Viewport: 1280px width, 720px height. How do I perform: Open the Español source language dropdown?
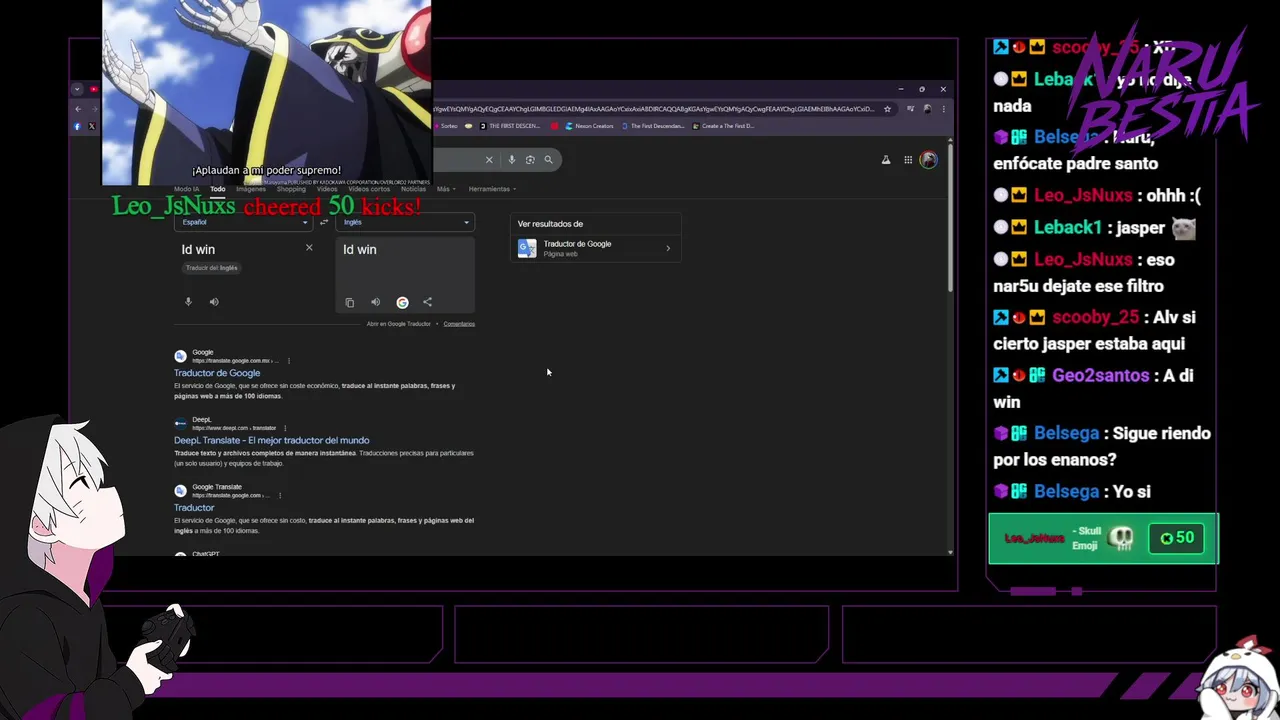(245, 222)
